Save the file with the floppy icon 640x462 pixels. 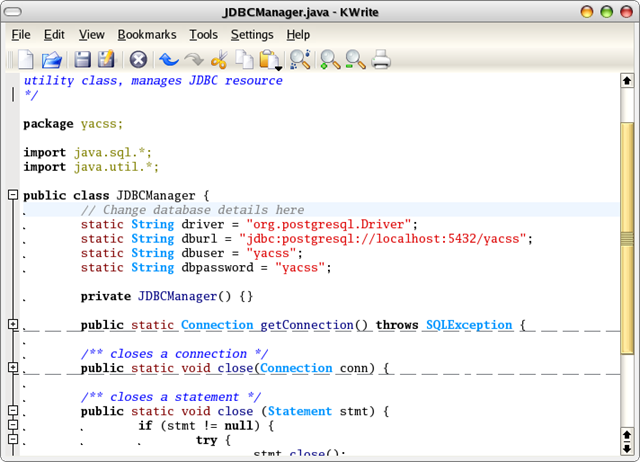(x=83, y=61)
